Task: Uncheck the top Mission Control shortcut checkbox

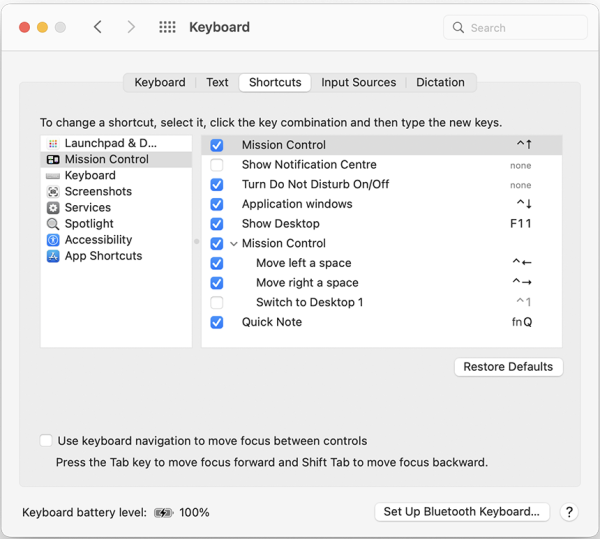Action: tap(217, 145)
